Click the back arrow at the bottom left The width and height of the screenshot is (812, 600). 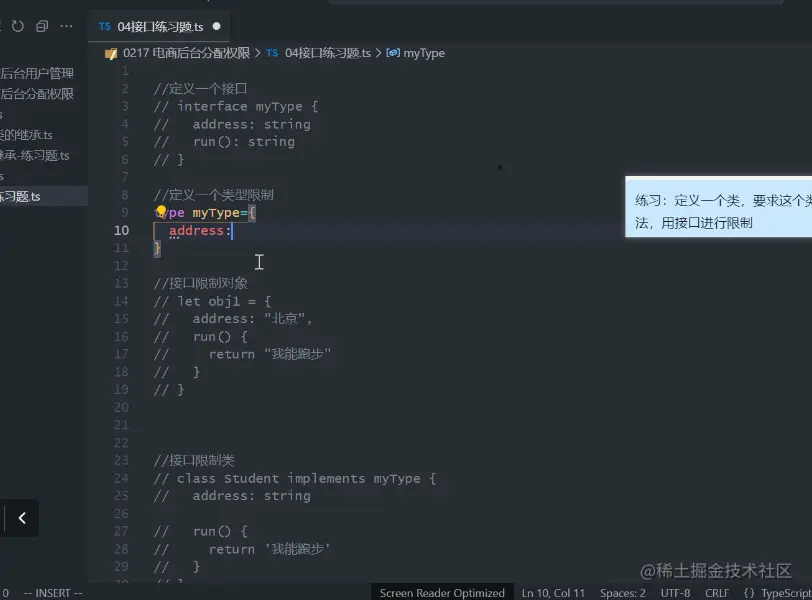(x=21, y=518)
